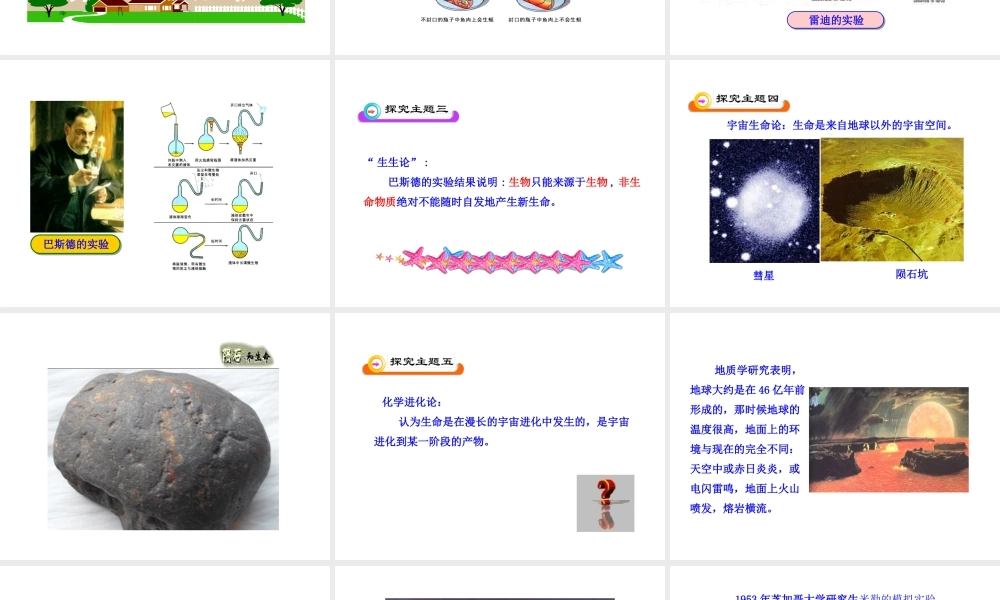1000x600 pixels.
Task: Select the red question mark image
Action: (x=605, y=503)
